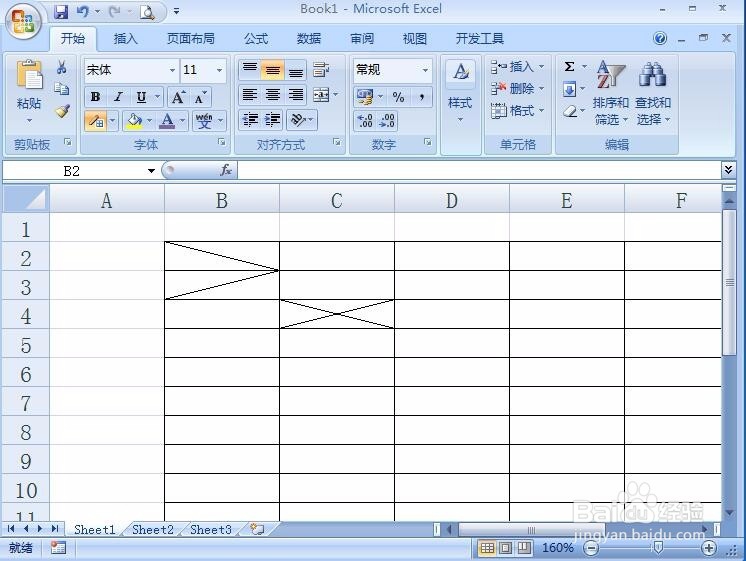Save workbook with the floppy disk icon
Image resolution: width=746 pixels, height=561 pixels.
(x=61, y=11)
